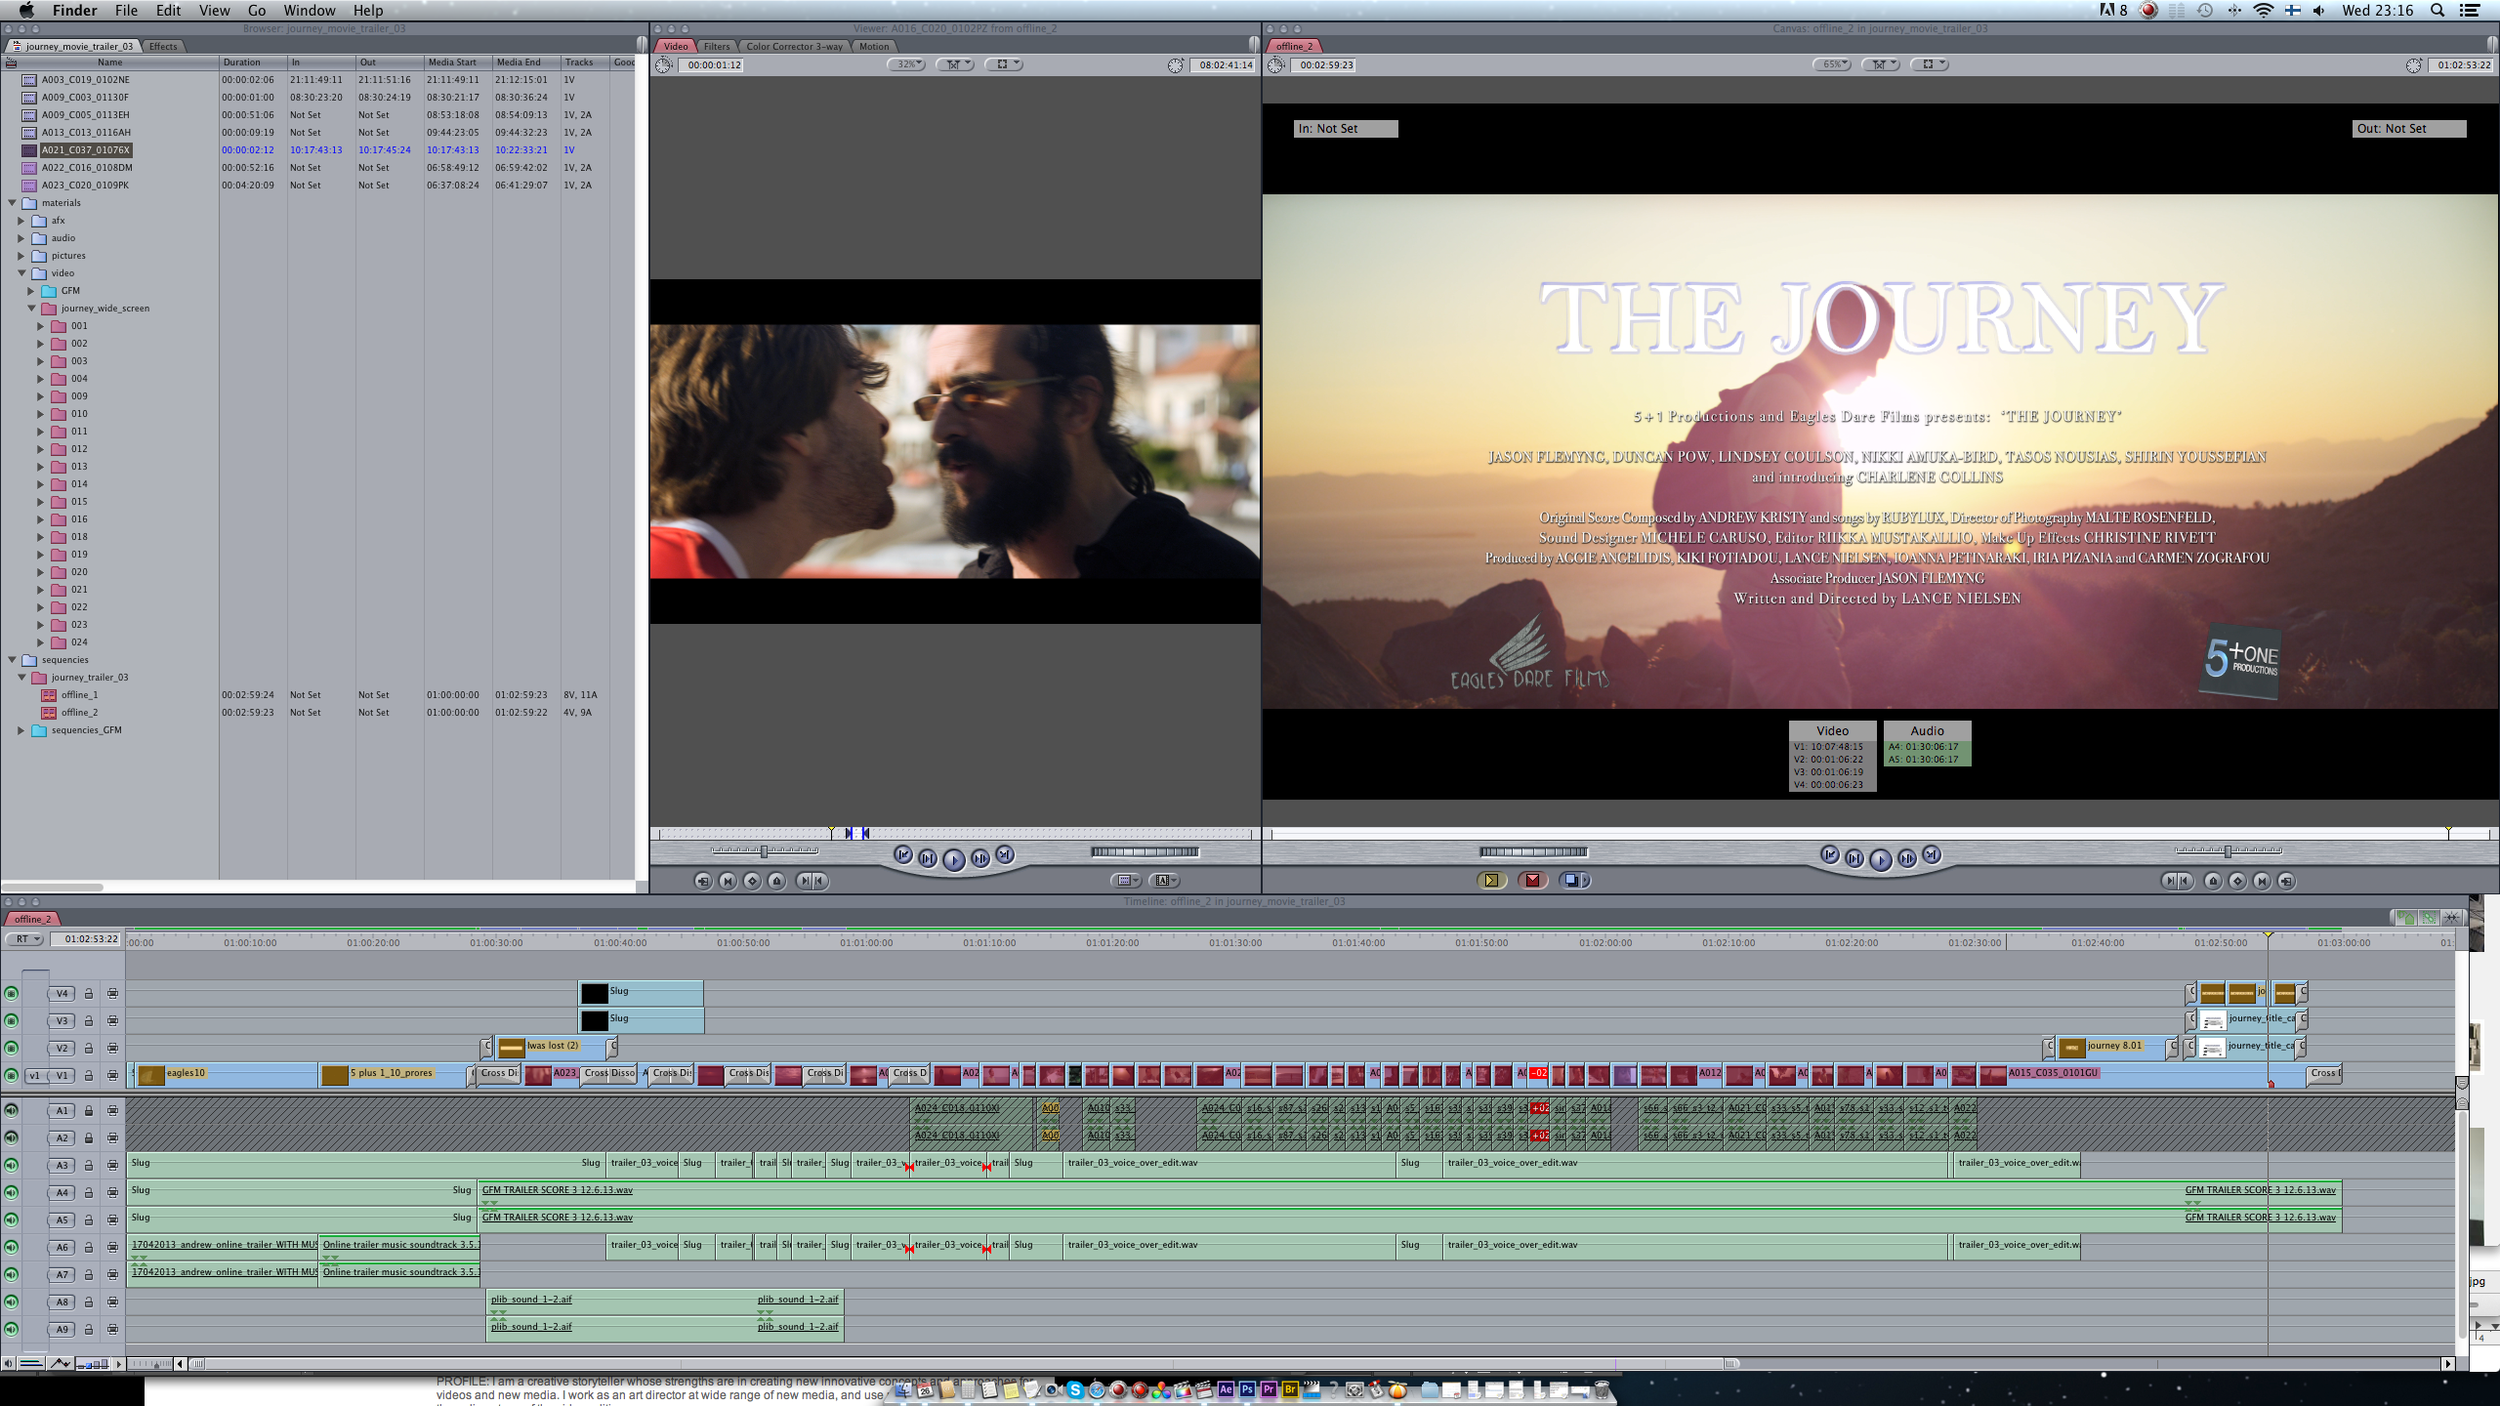
Task: Click Play Around Current Frame in Canvas
Action: tap(1906, 858)
